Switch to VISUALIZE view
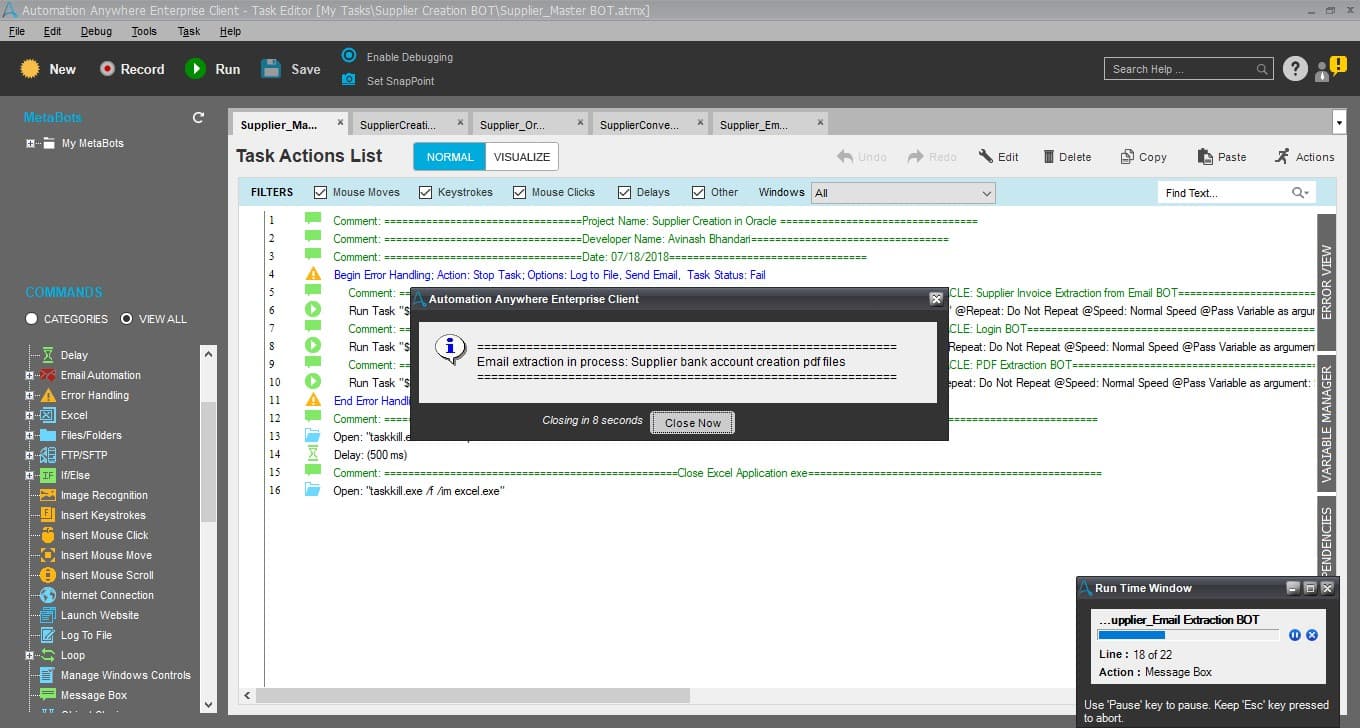Image resolution: width=1360 pixels, height=728 pixels. [522, 157]
